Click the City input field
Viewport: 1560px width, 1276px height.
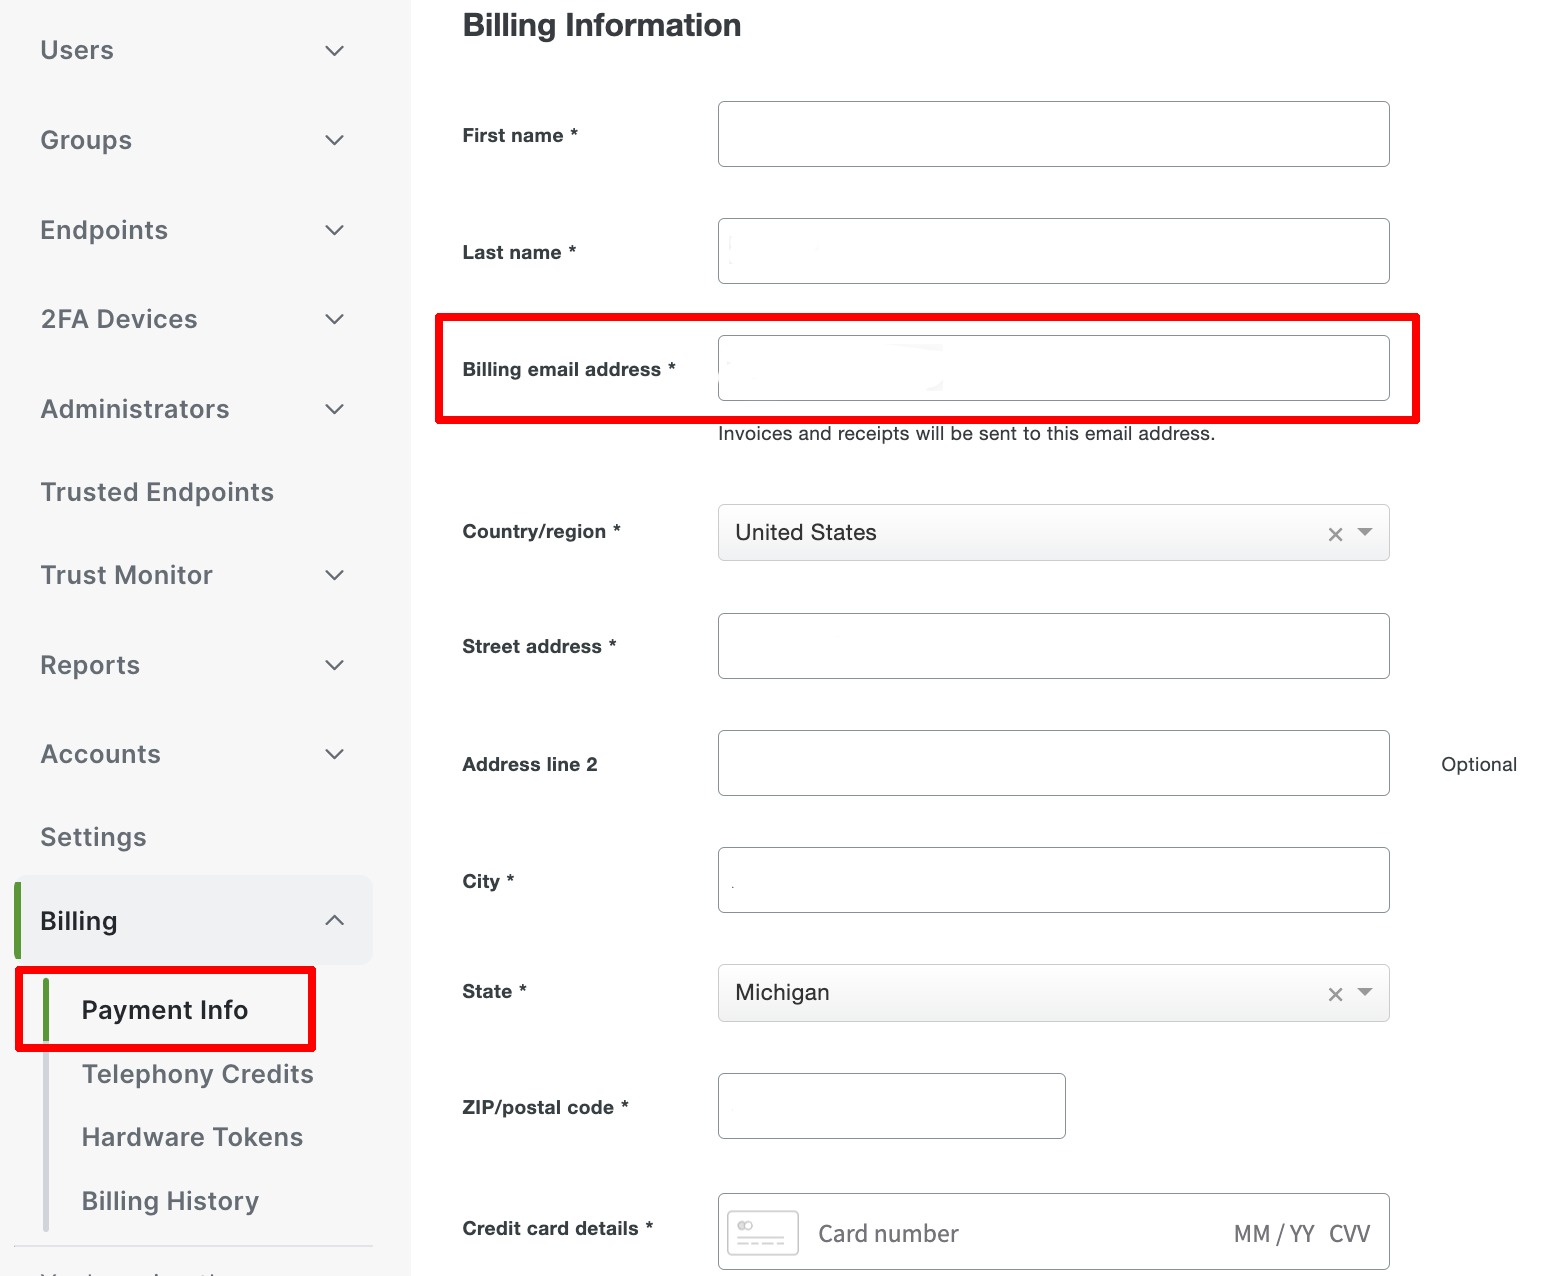click(1053, 880)
